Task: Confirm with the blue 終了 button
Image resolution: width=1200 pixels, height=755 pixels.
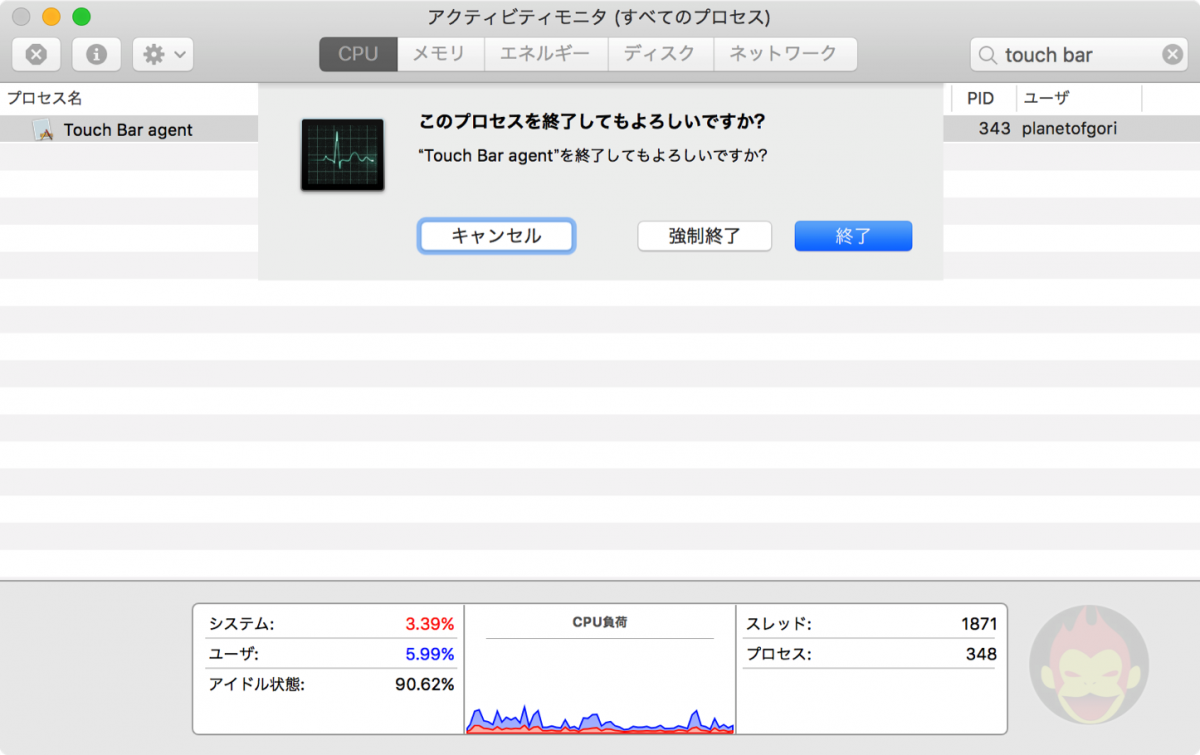Action: pyautogui.click(x=853, y=236)
